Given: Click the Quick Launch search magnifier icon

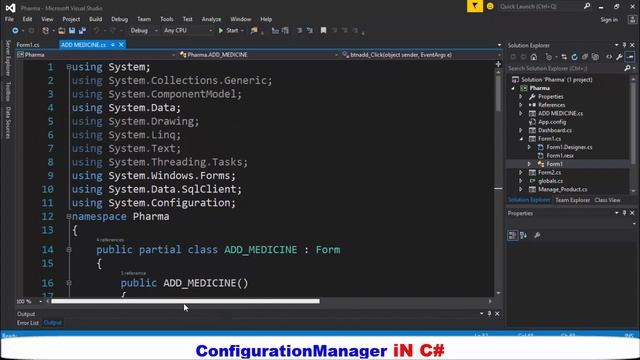Looking at the screenshot, I should tap(587, 6).
